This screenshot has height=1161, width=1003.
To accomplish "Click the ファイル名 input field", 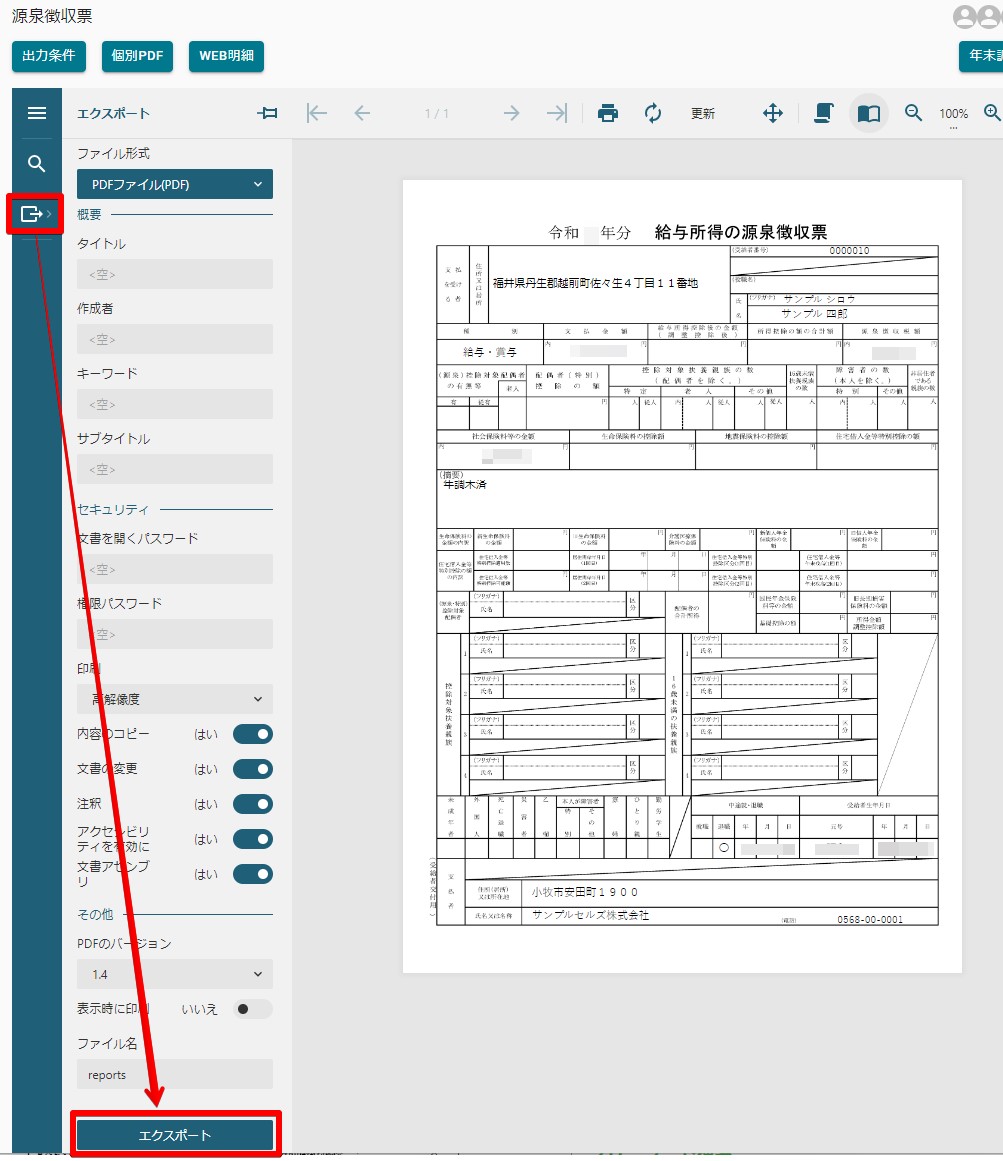I will click(175, 1075).
